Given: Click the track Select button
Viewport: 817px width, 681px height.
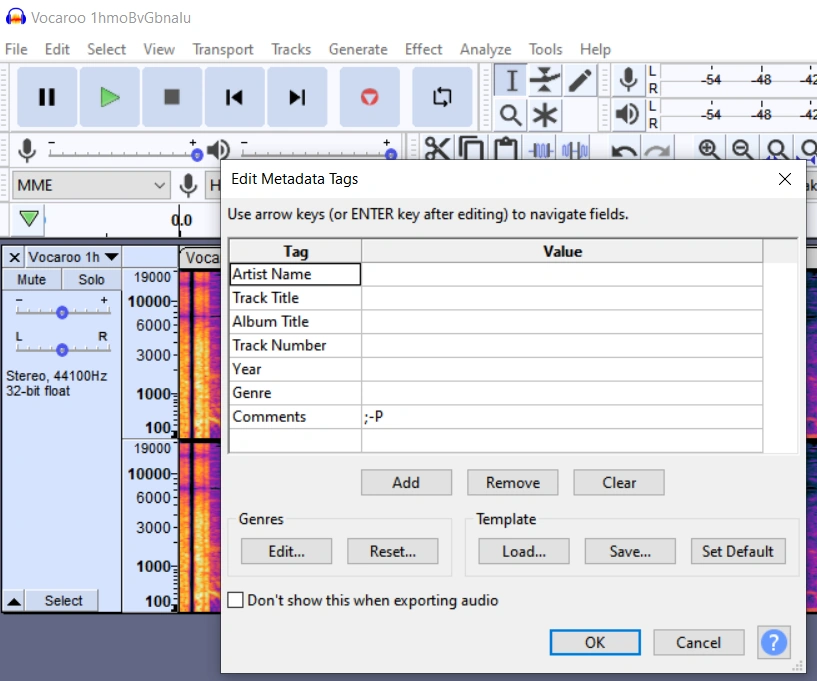Looking at the screenshot, I should click(x=63, y=601).
